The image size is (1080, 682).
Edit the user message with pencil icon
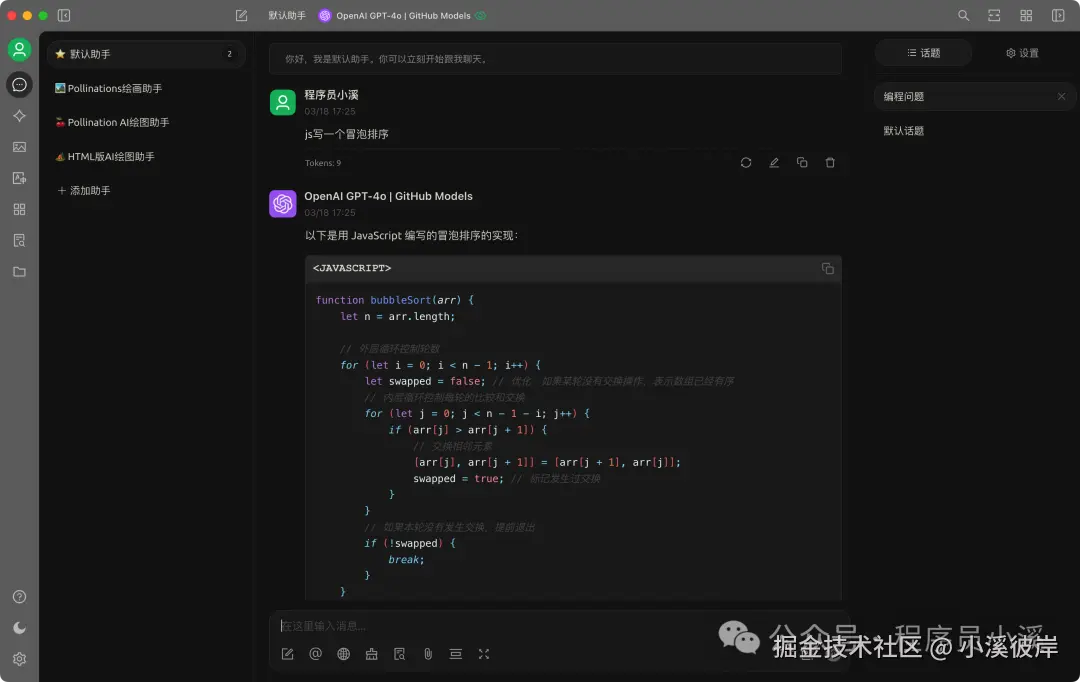point(774,163)
